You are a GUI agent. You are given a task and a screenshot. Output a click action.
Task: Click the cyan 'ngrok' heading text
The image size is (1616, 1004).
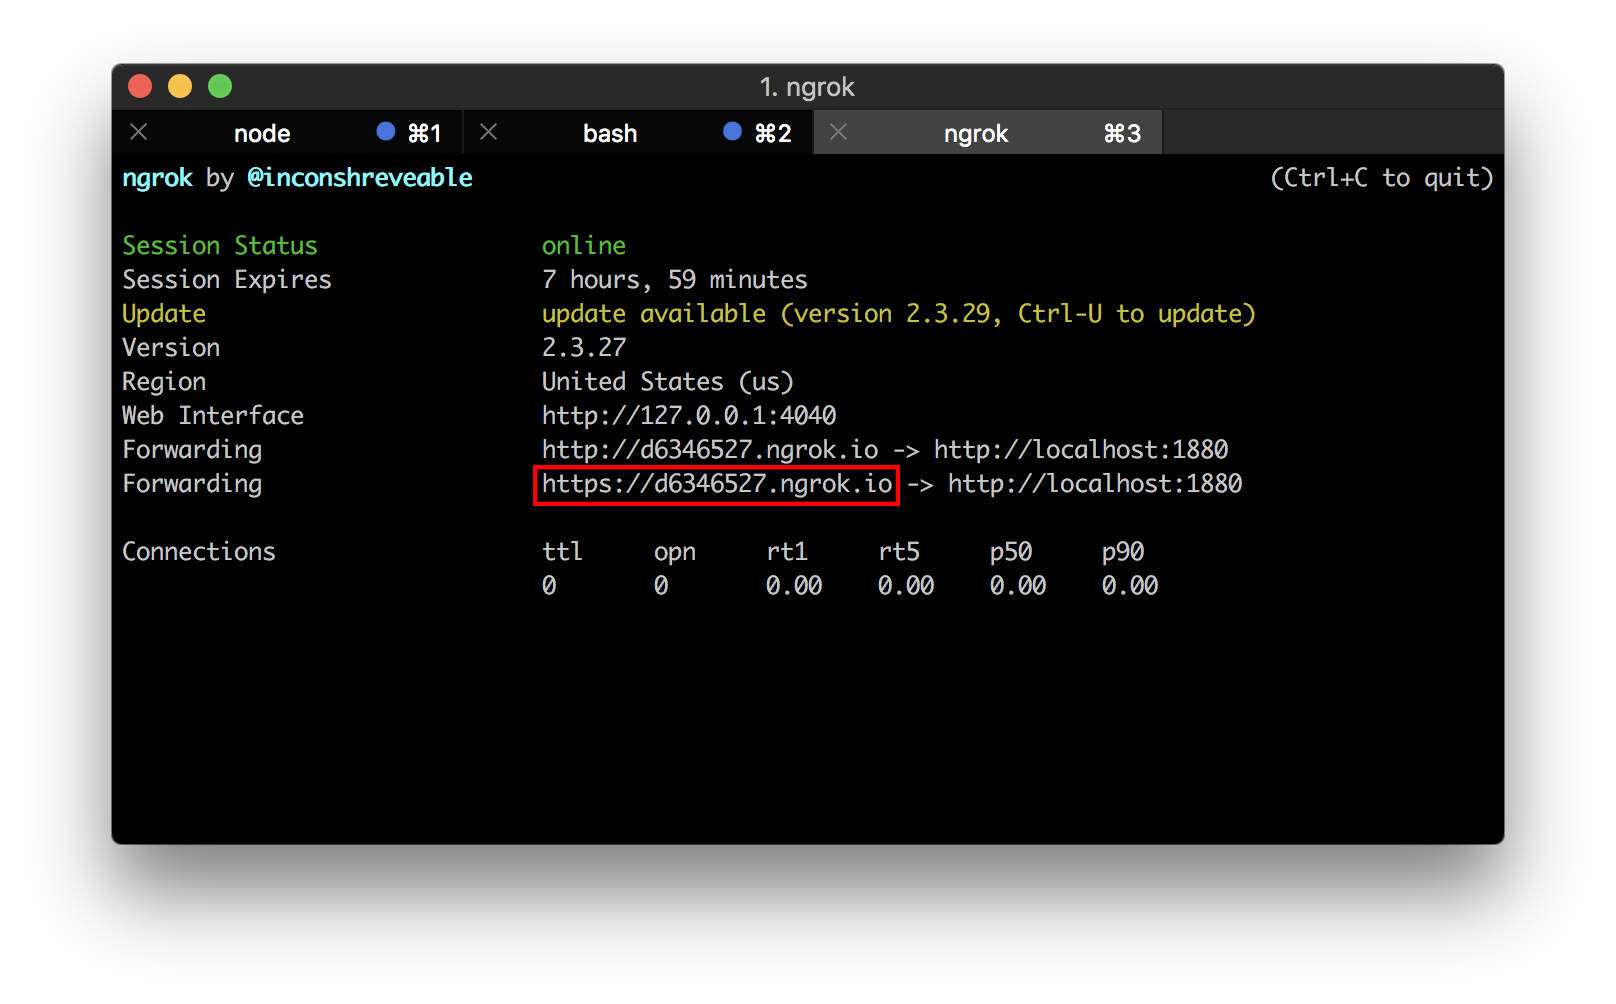coord(157,179)
